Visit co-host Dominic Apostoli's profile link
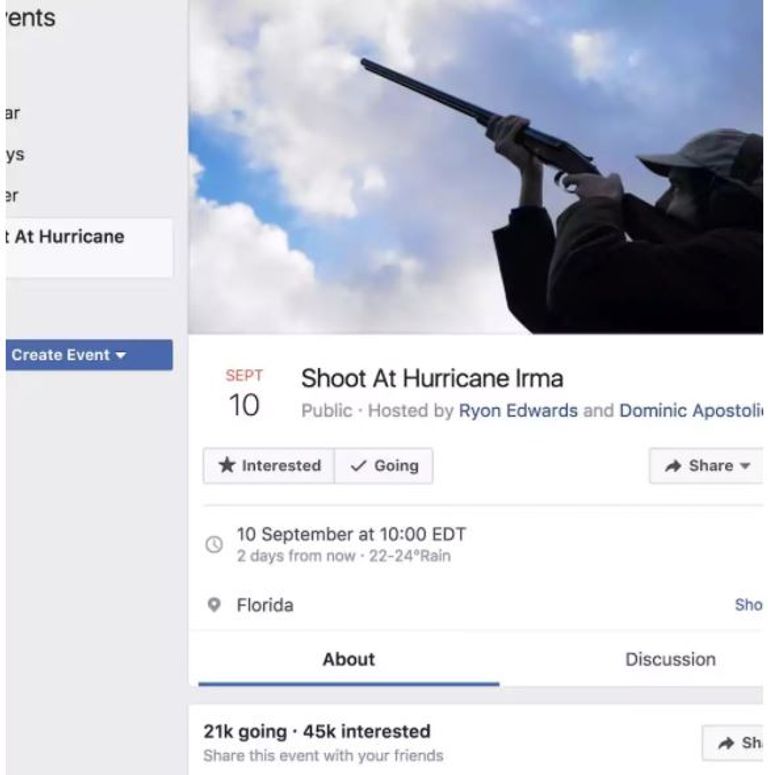This screenshot has height=775, width=768. pos(691,411)
